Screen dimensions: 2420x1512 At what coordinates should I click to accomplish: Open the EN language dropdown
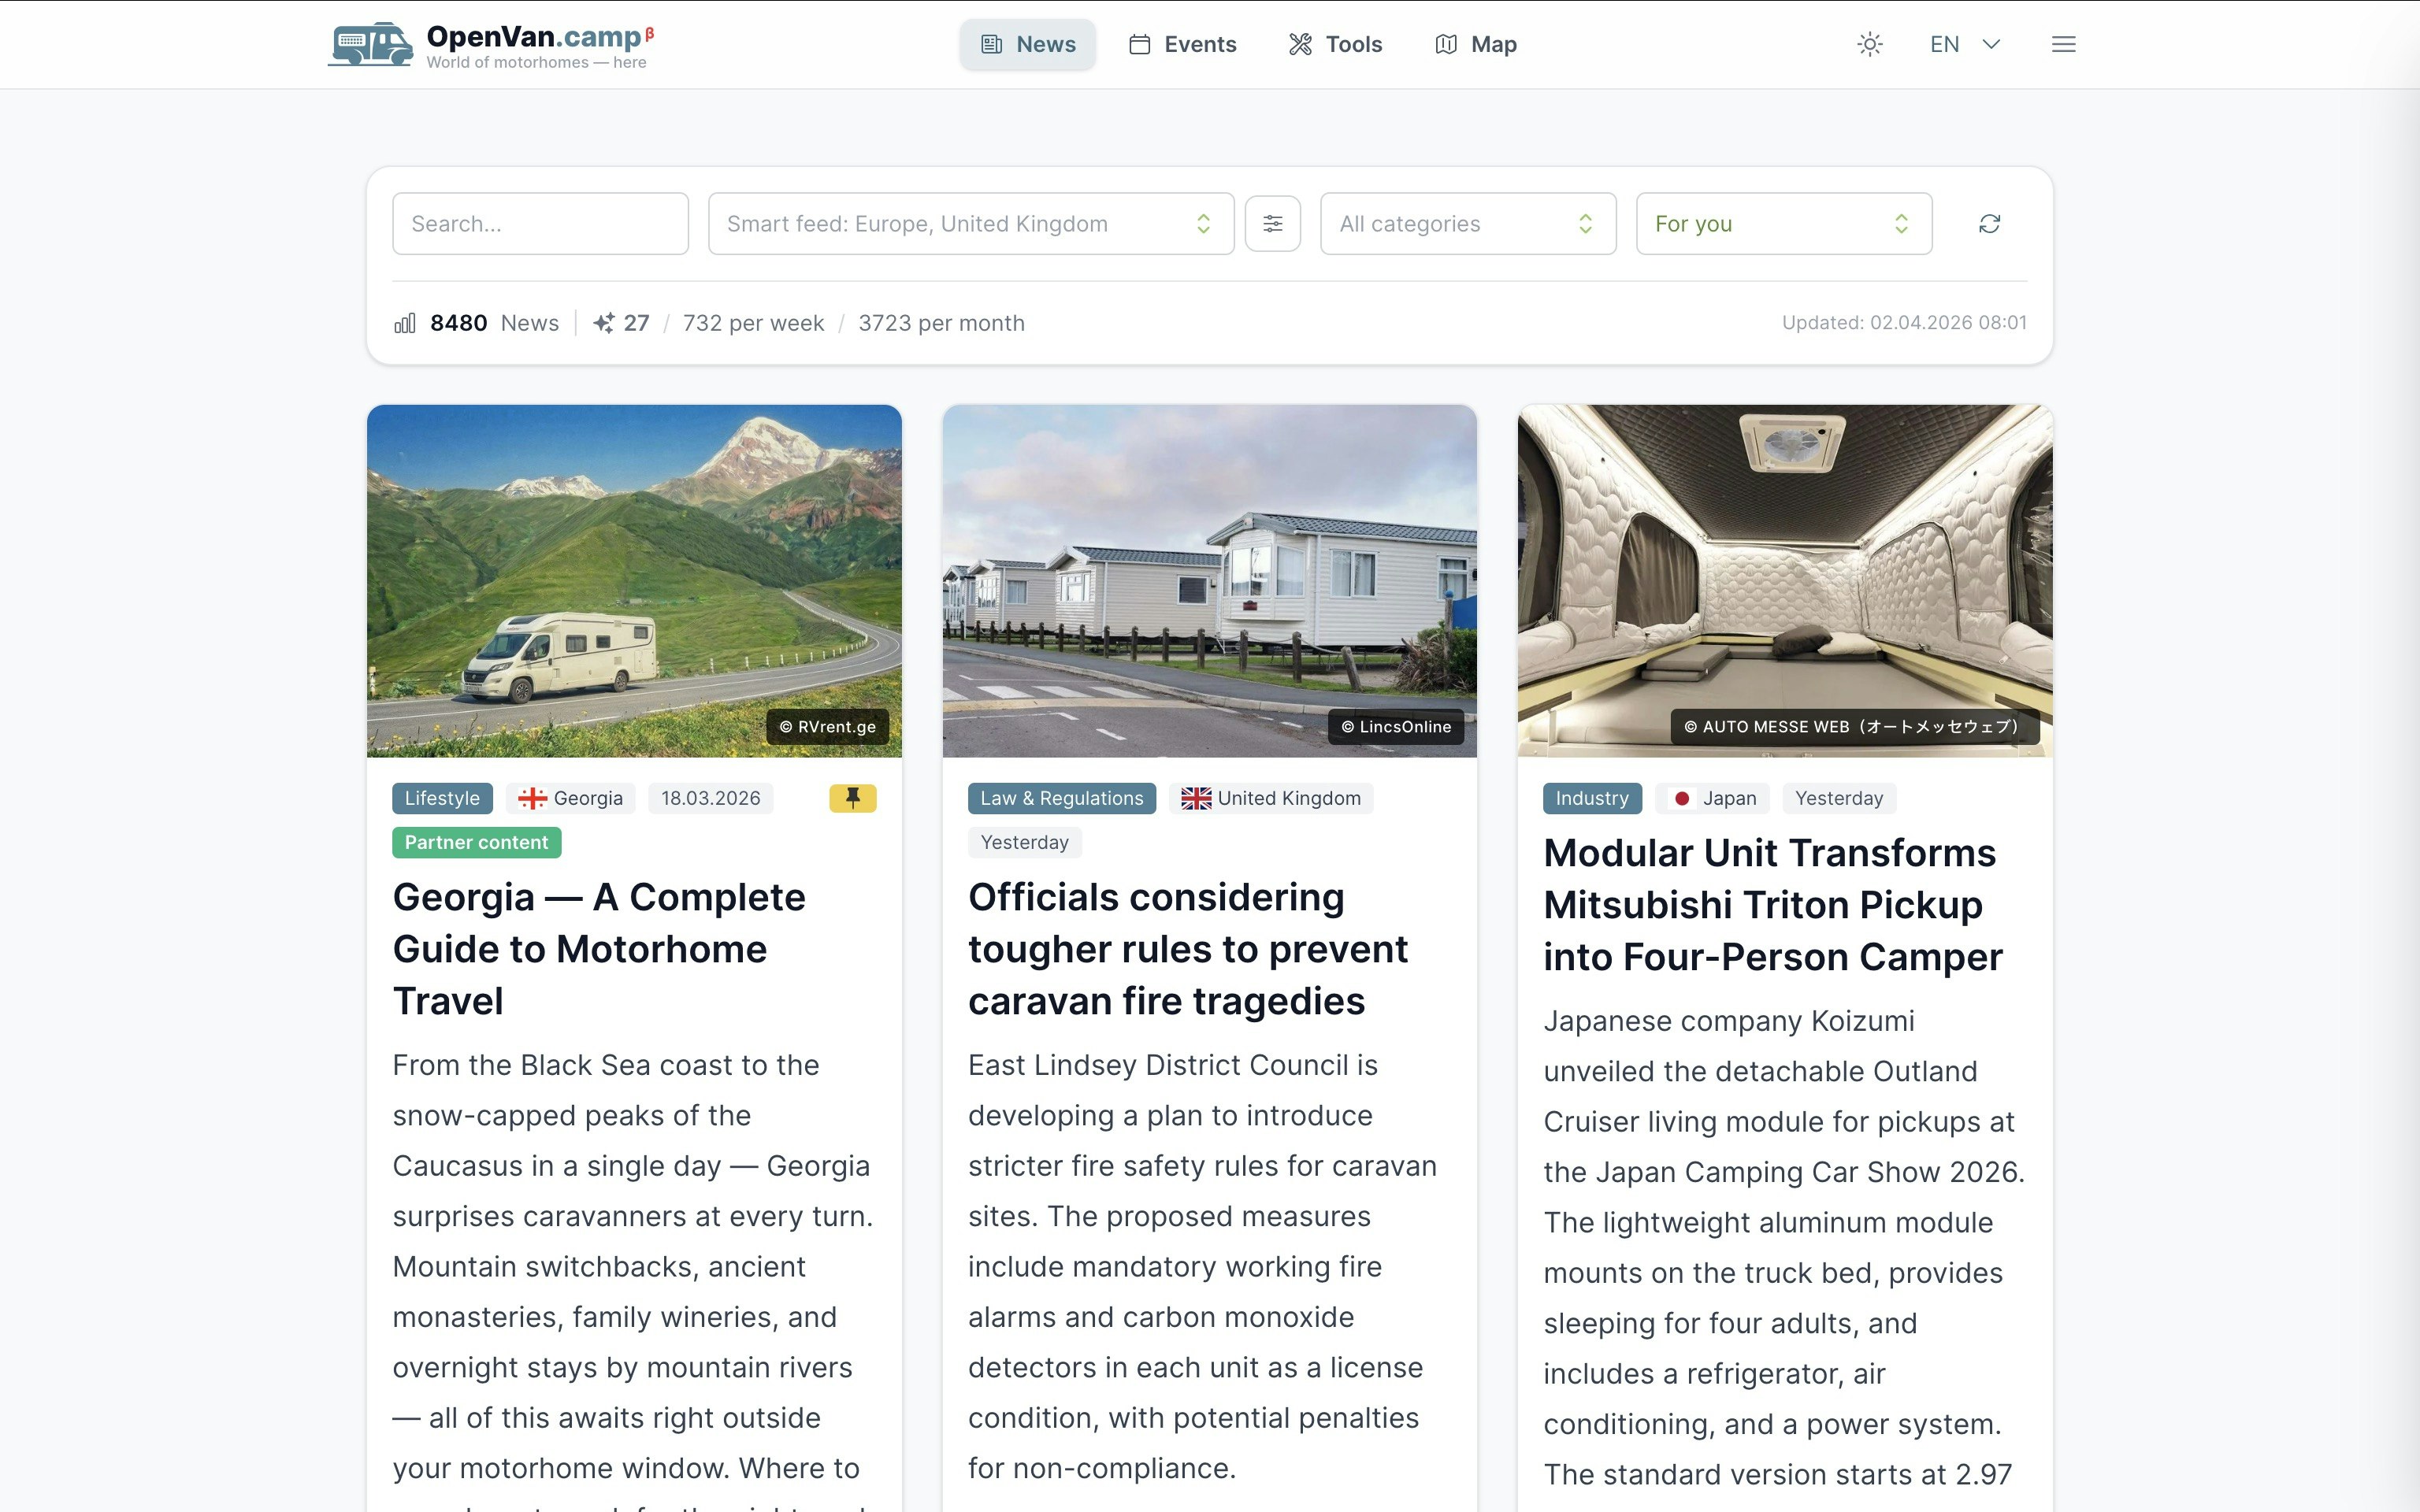(1964, 44)
